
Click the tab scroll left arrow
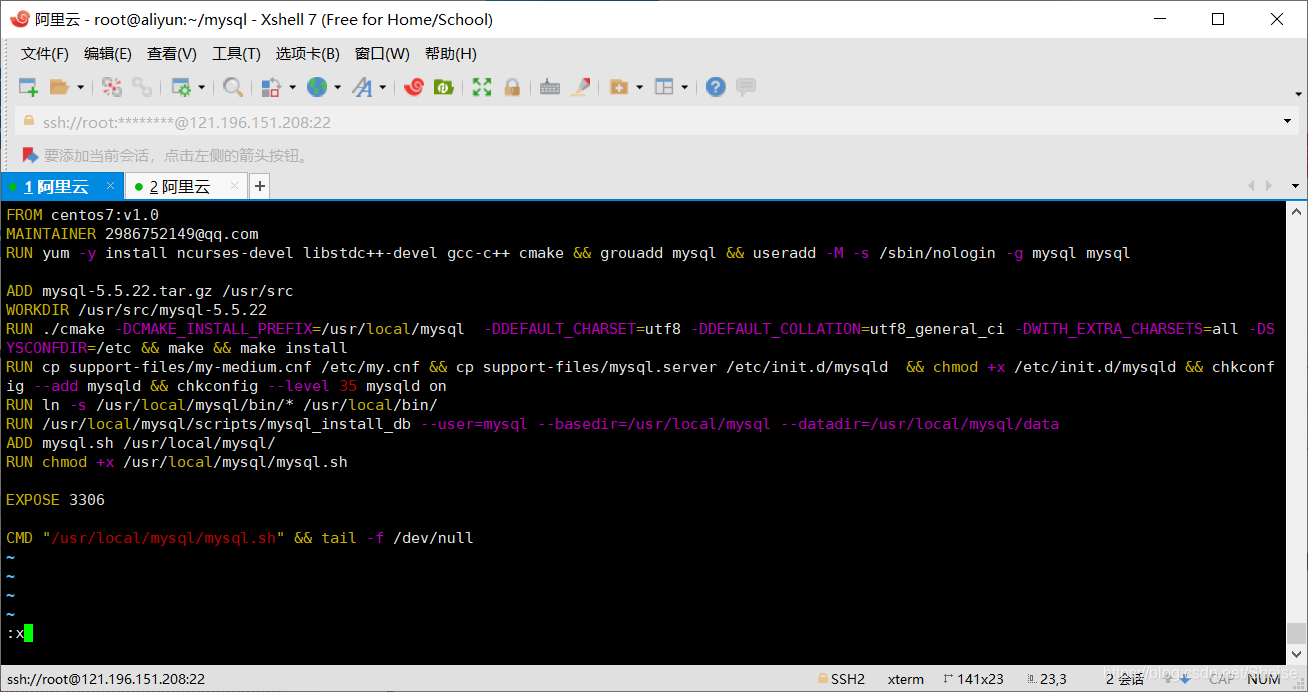click(x=1250, y=186)
